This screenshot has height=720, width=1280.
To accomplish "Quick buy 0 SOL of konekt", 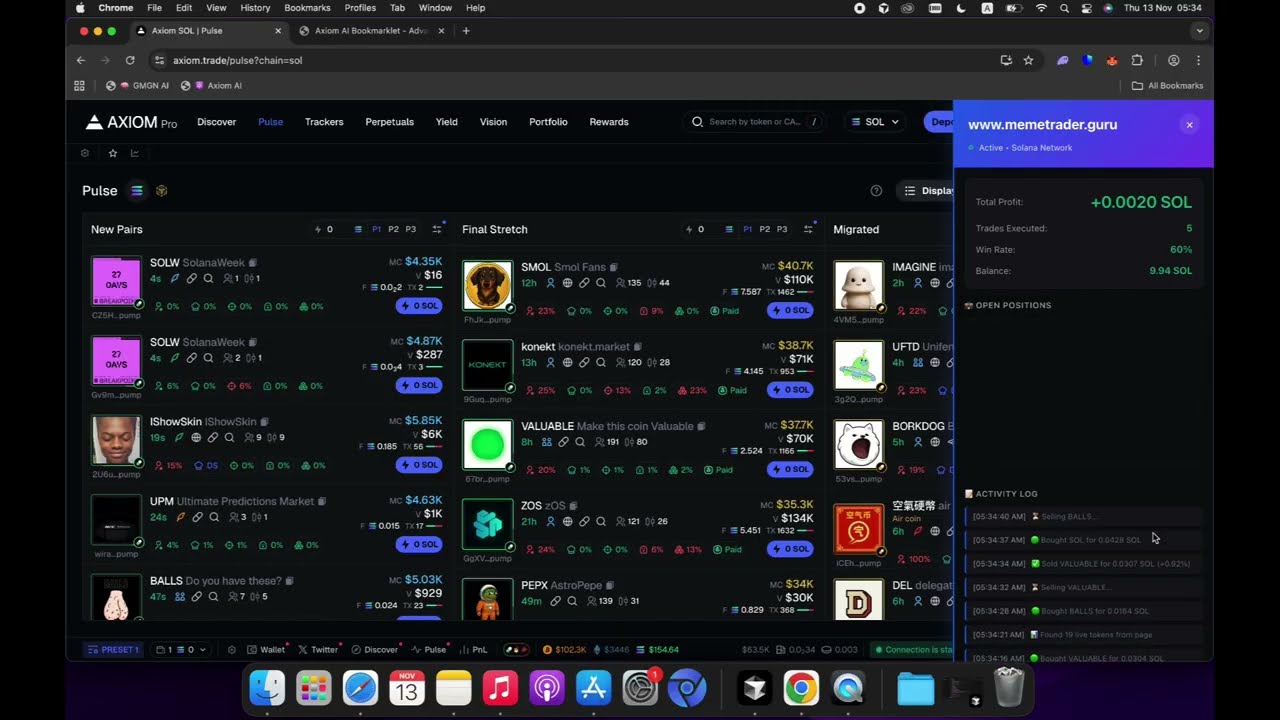I will [x=790, y=390].
